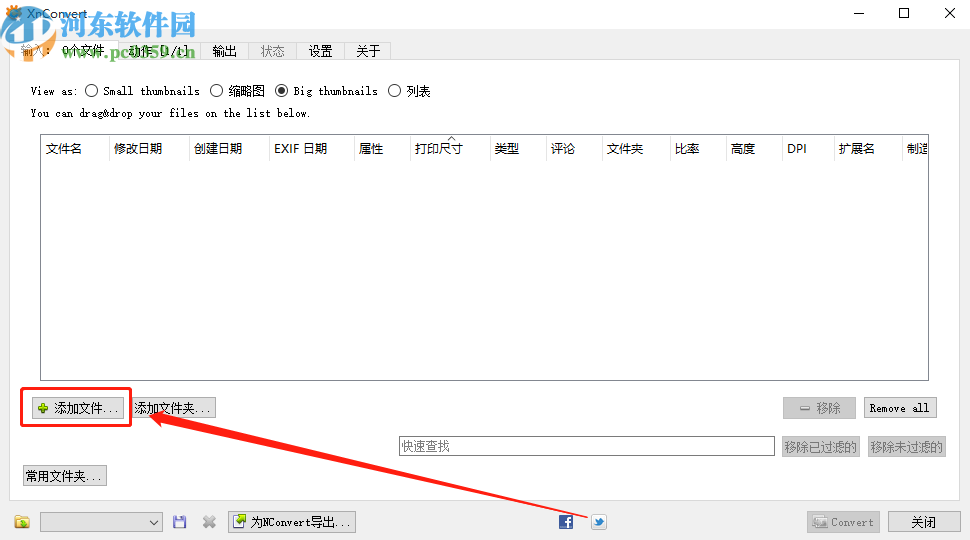Sort by EXIF 日期 column header
The width and height of the screenshot is (970, 540).
[x=311, y=148]
